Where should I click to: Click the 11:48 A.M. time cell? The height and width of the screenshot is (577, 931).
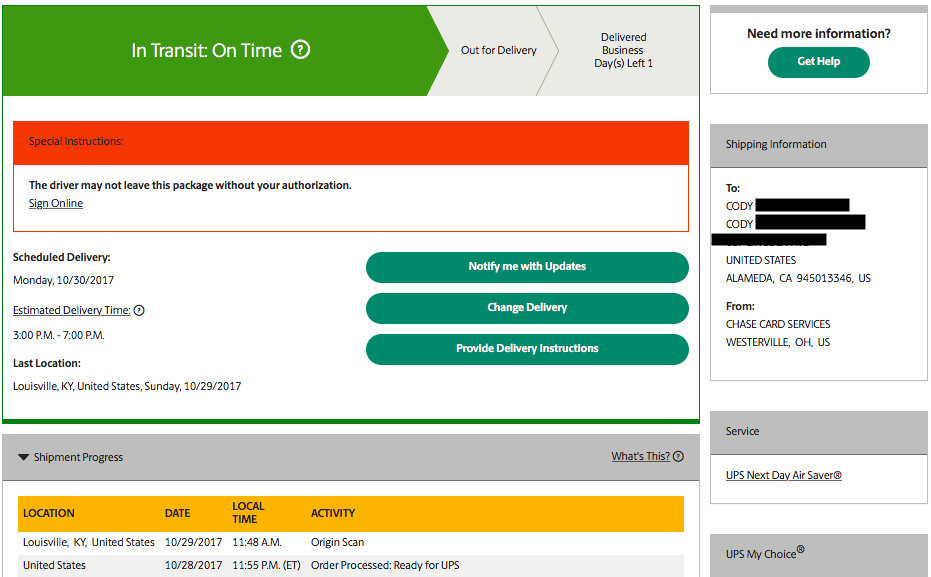(x=257, y=543)
